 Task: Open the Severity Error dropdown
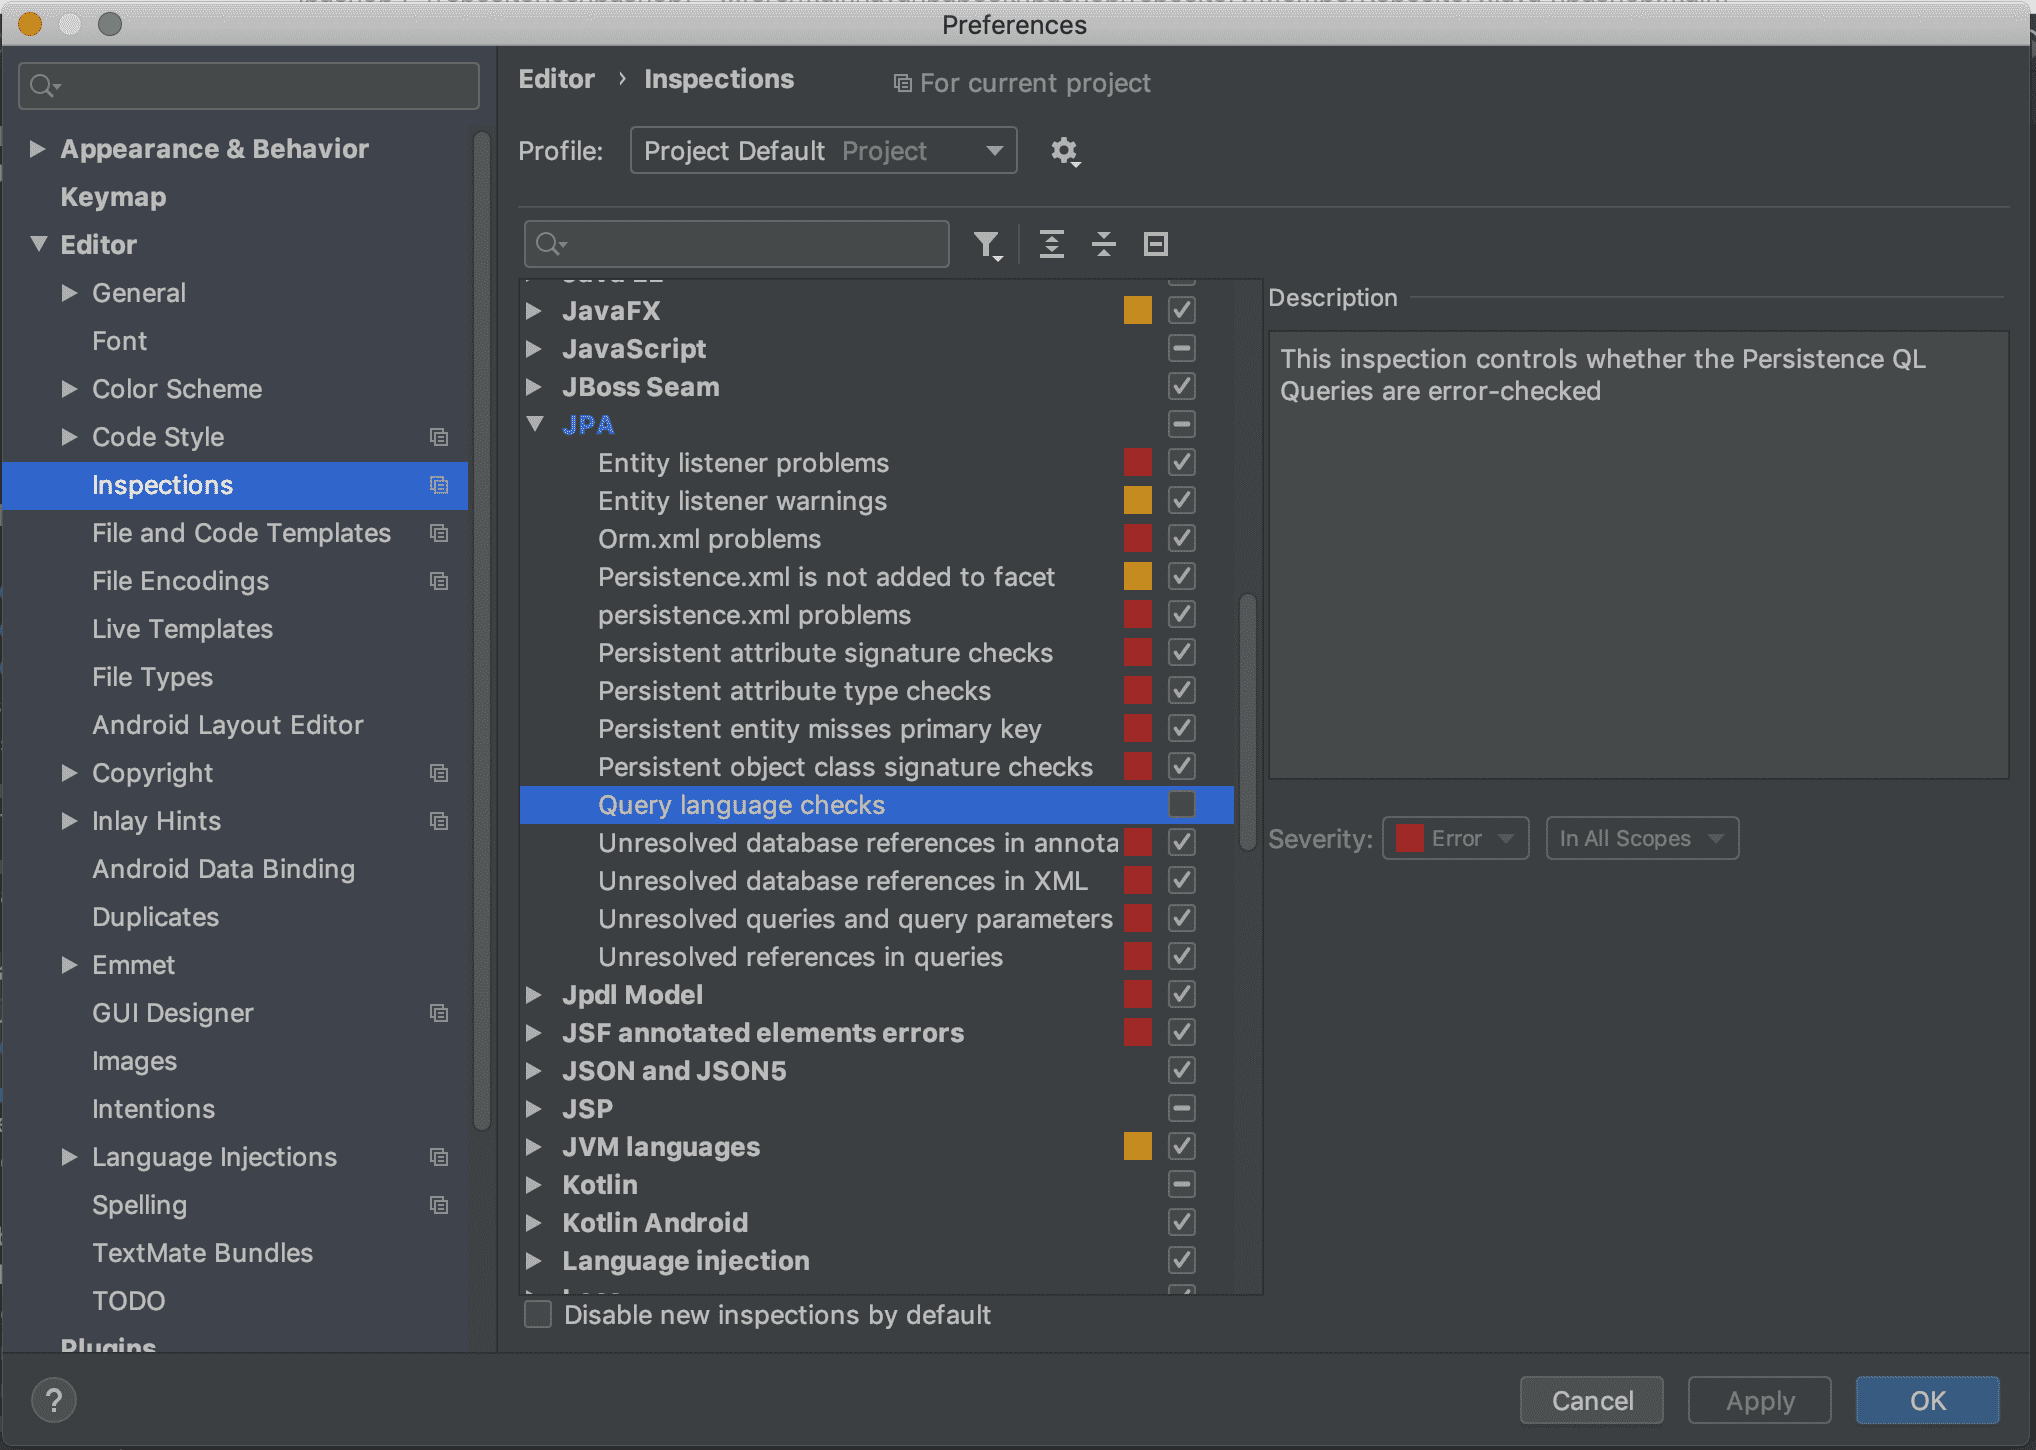1455,839
